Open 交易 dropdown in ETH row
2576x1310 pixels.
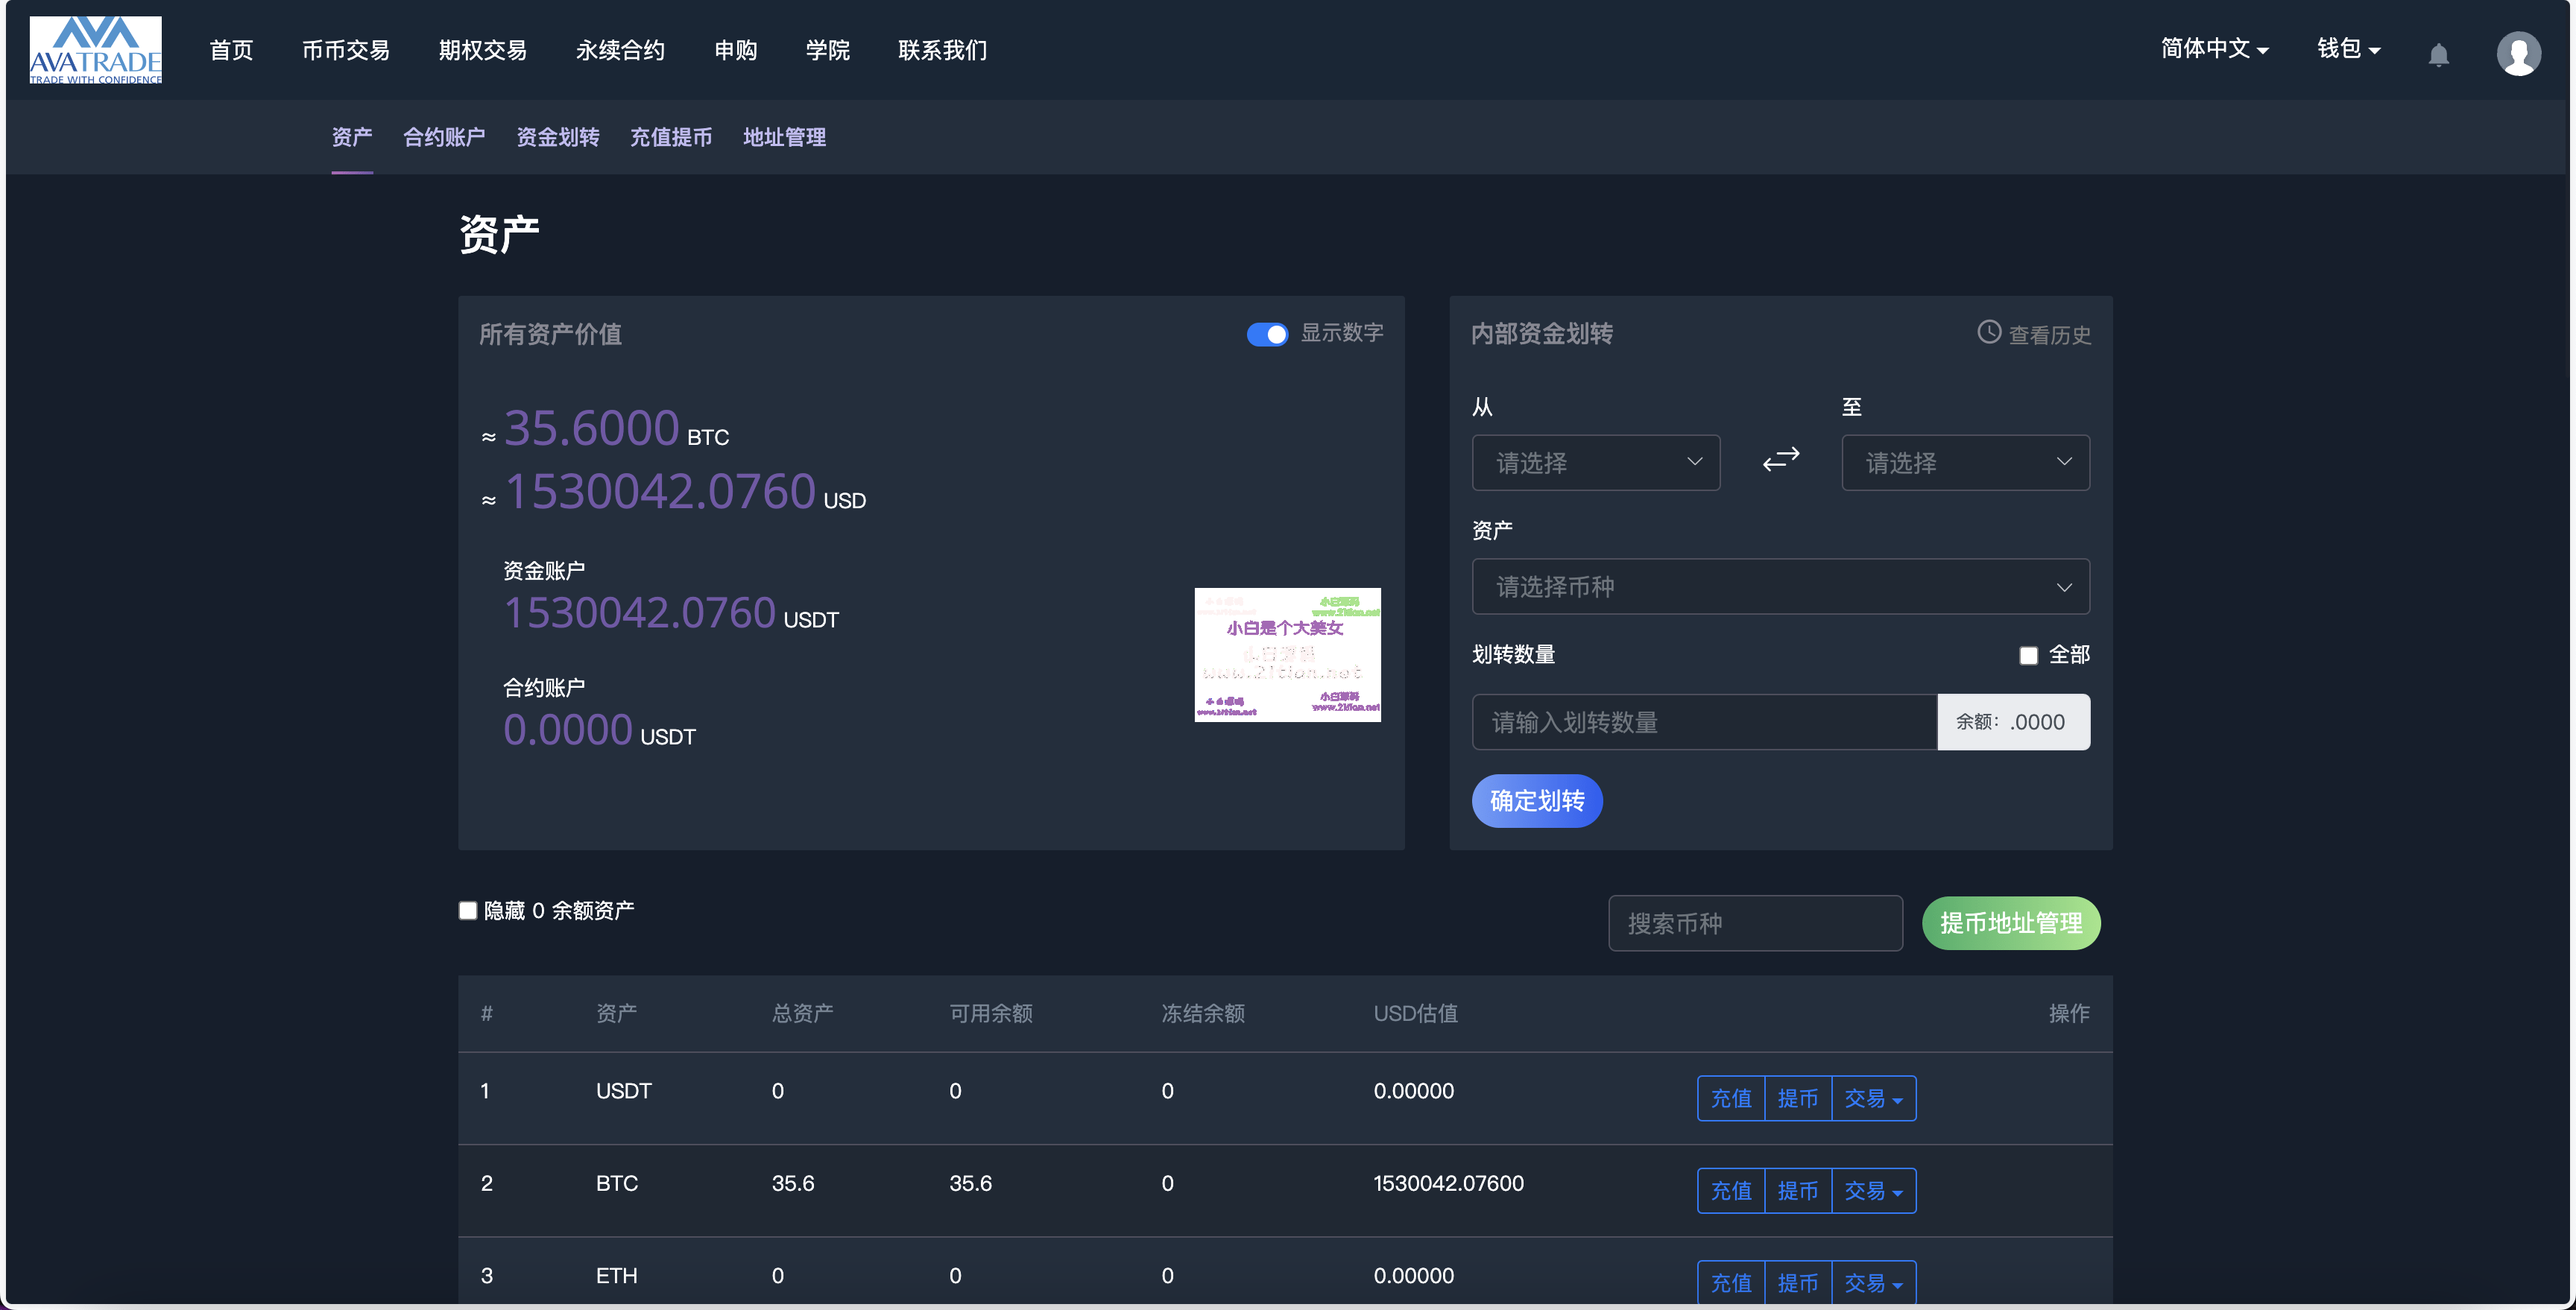point(1873,1282)
